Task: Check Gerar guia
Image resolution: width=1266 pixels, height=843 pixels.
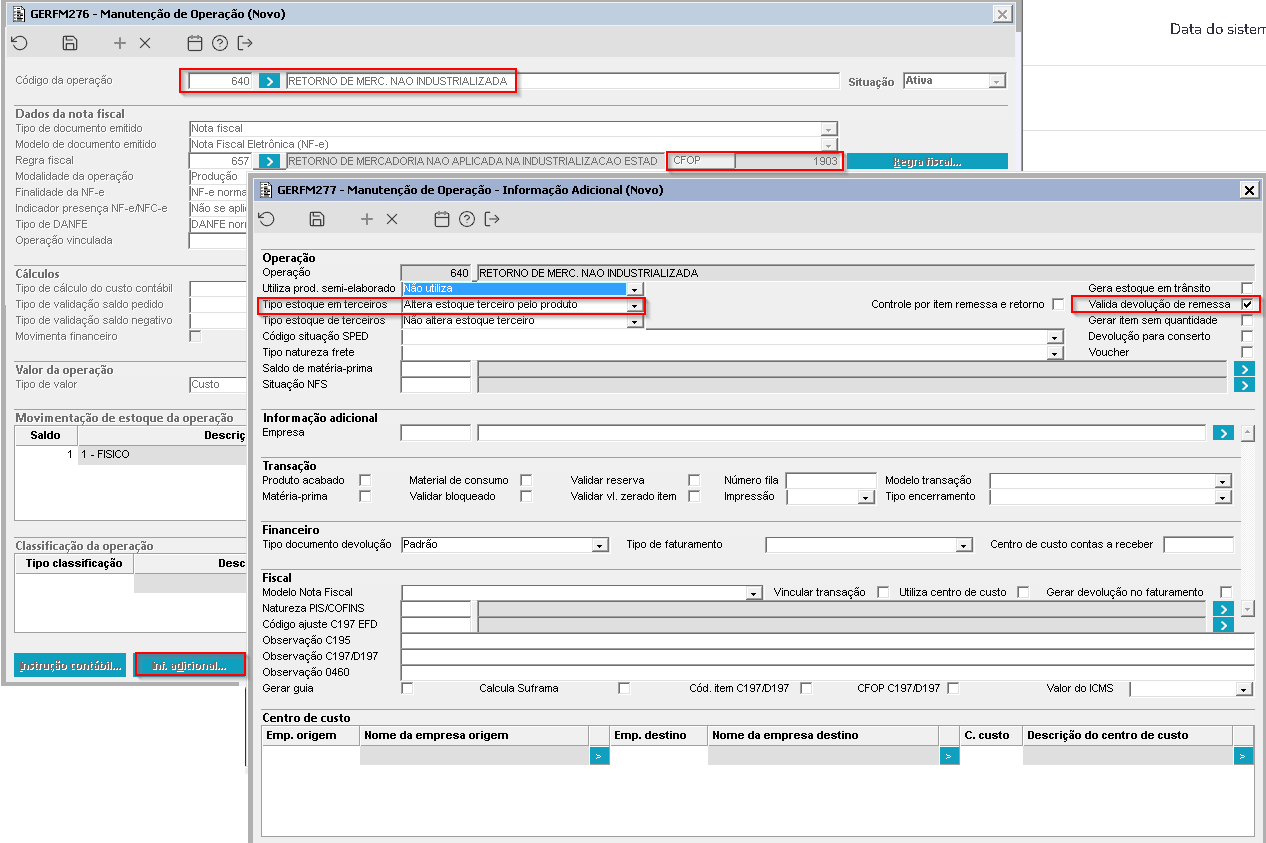Action: (407, 688)
